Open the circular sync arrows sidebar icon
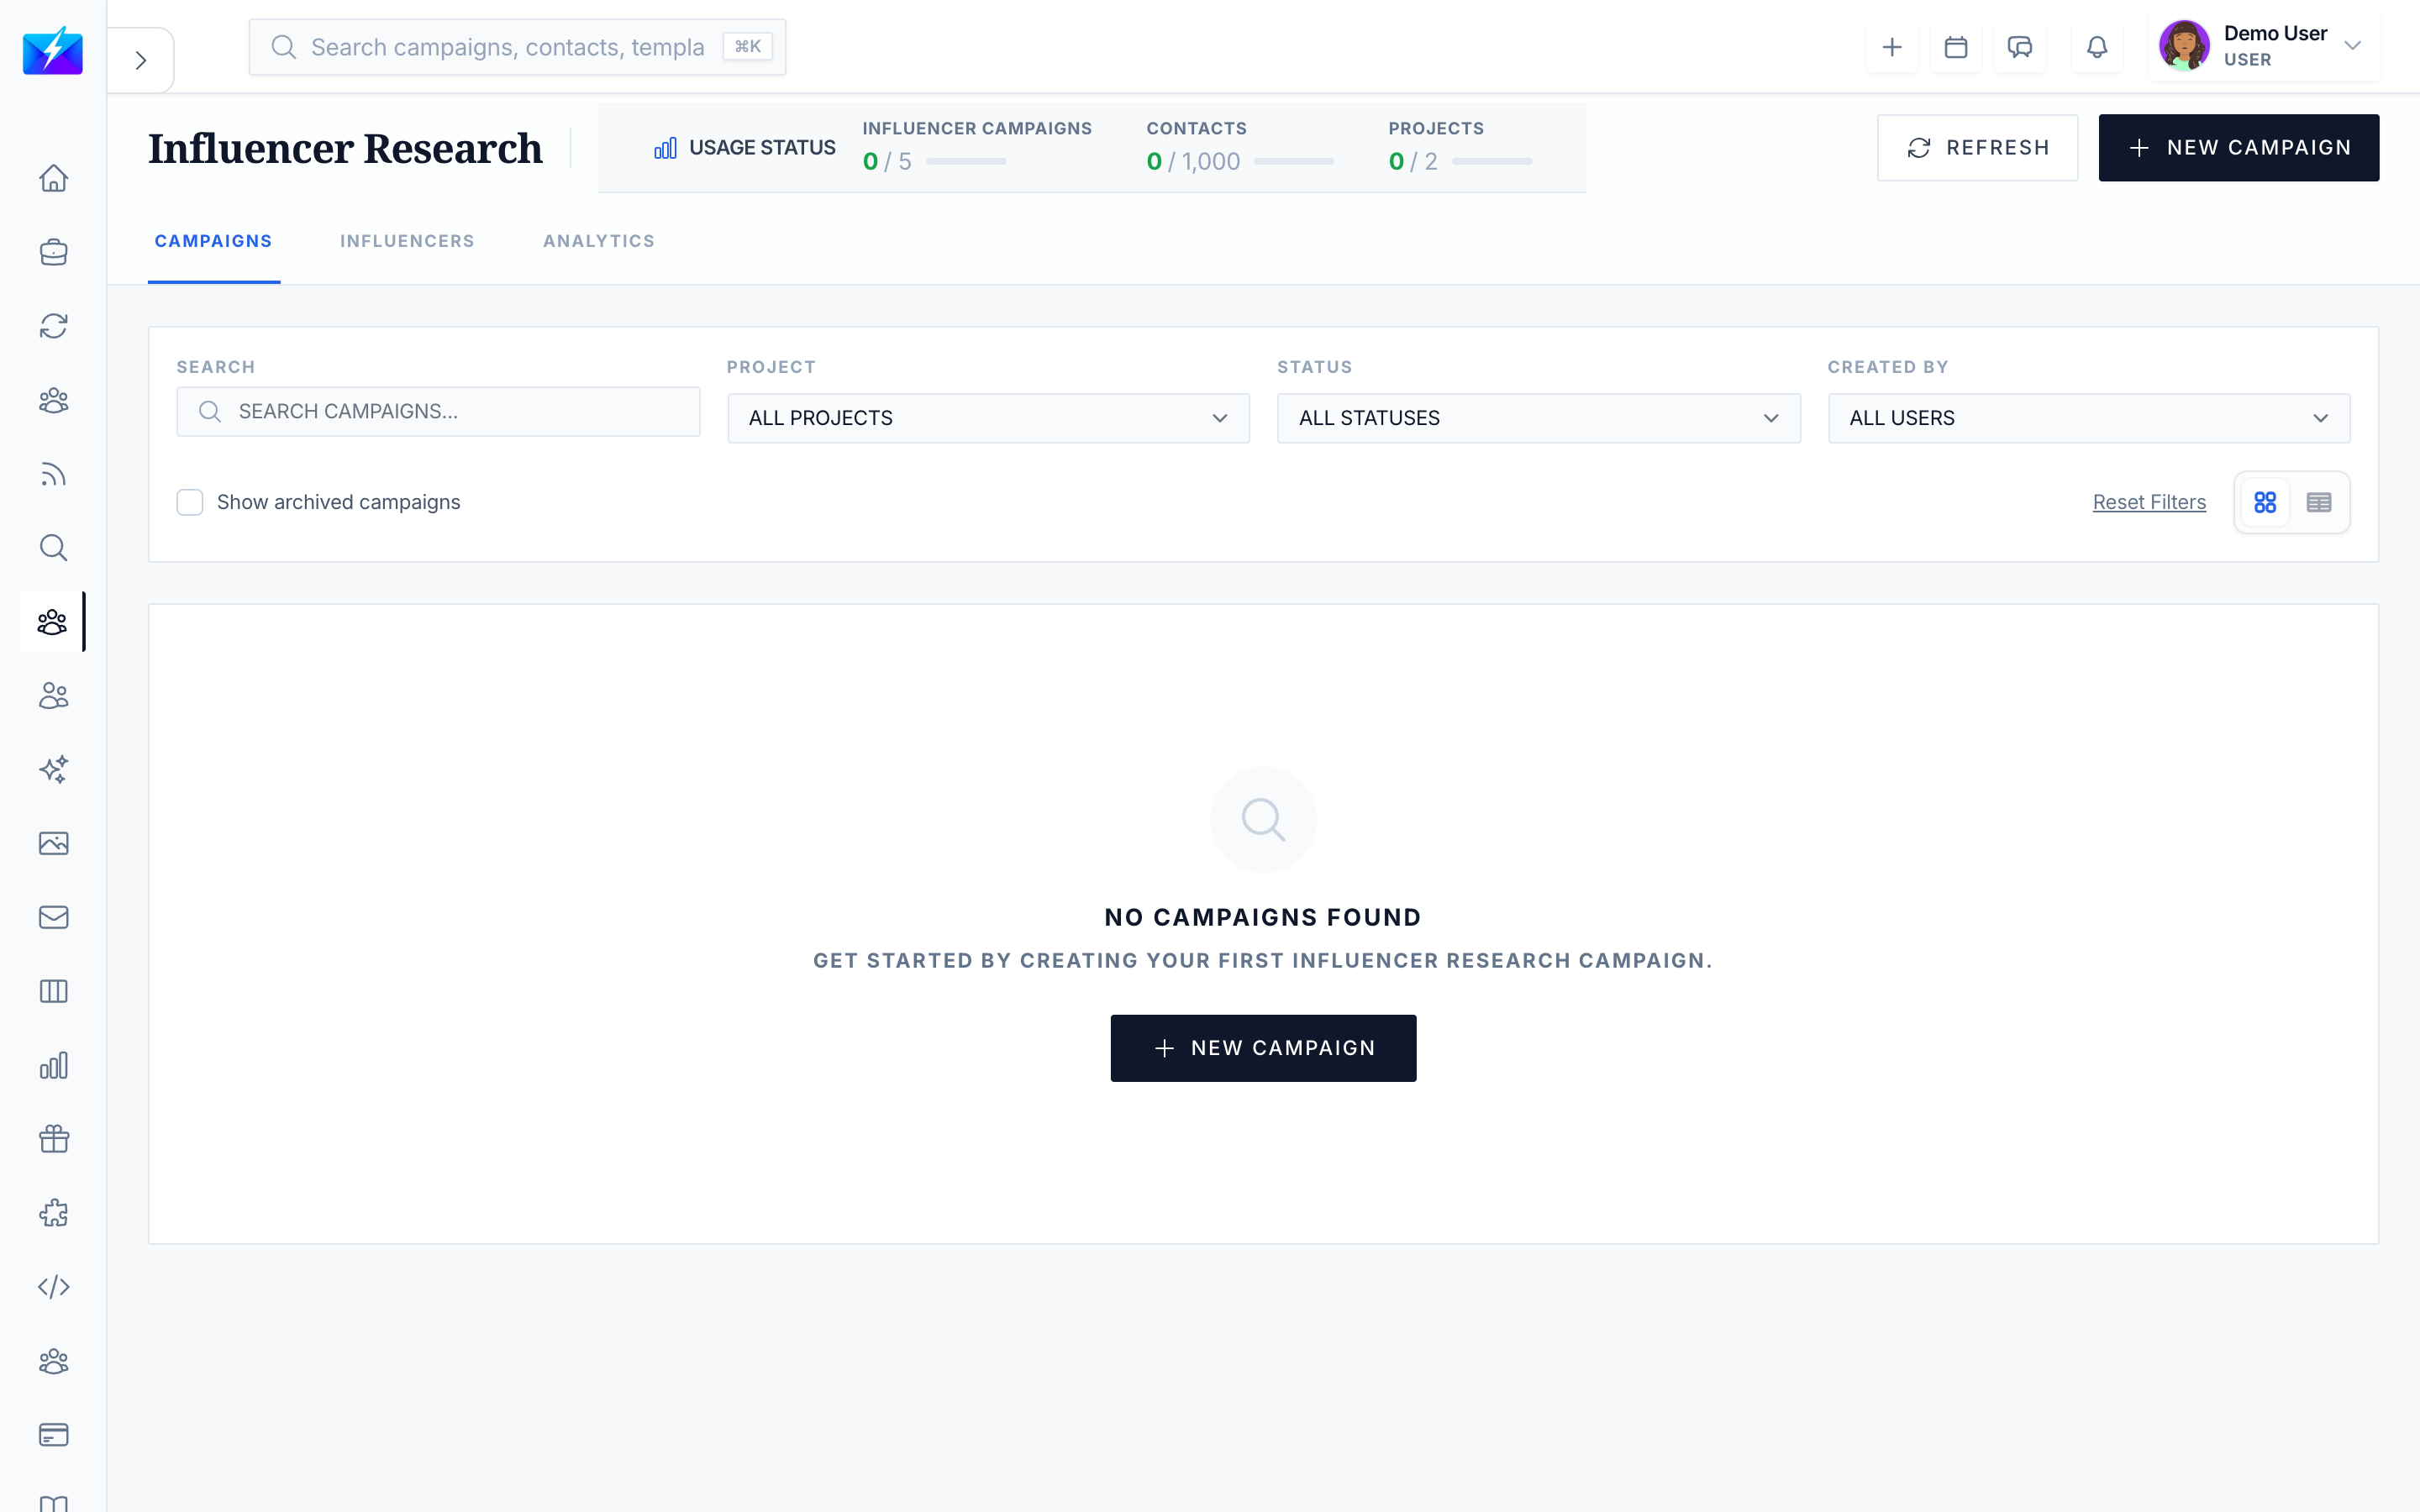The image size is (2420, 1512). point(53,326)
